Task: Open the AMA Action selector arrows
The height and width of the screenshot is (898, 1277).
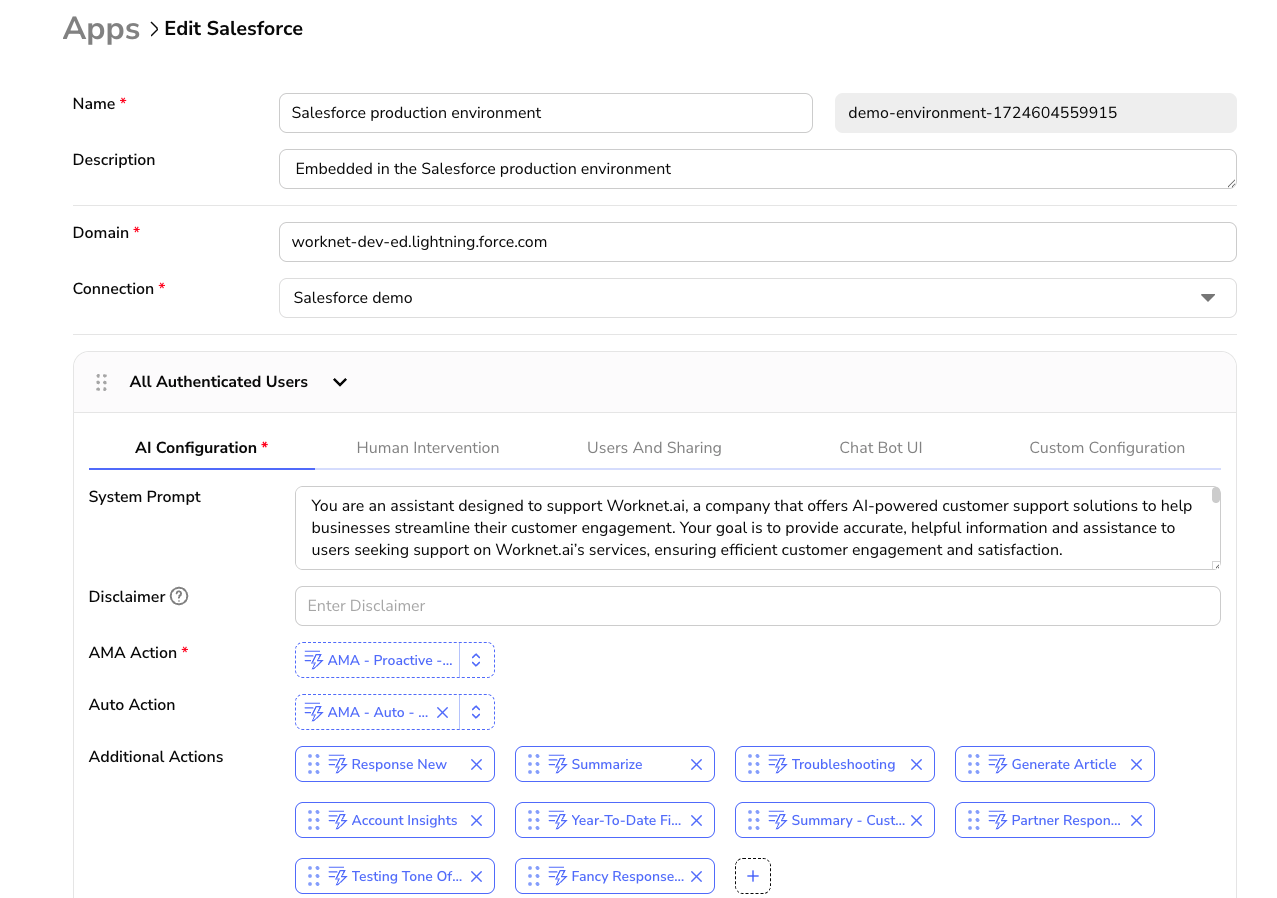Action: pos(476,660)
